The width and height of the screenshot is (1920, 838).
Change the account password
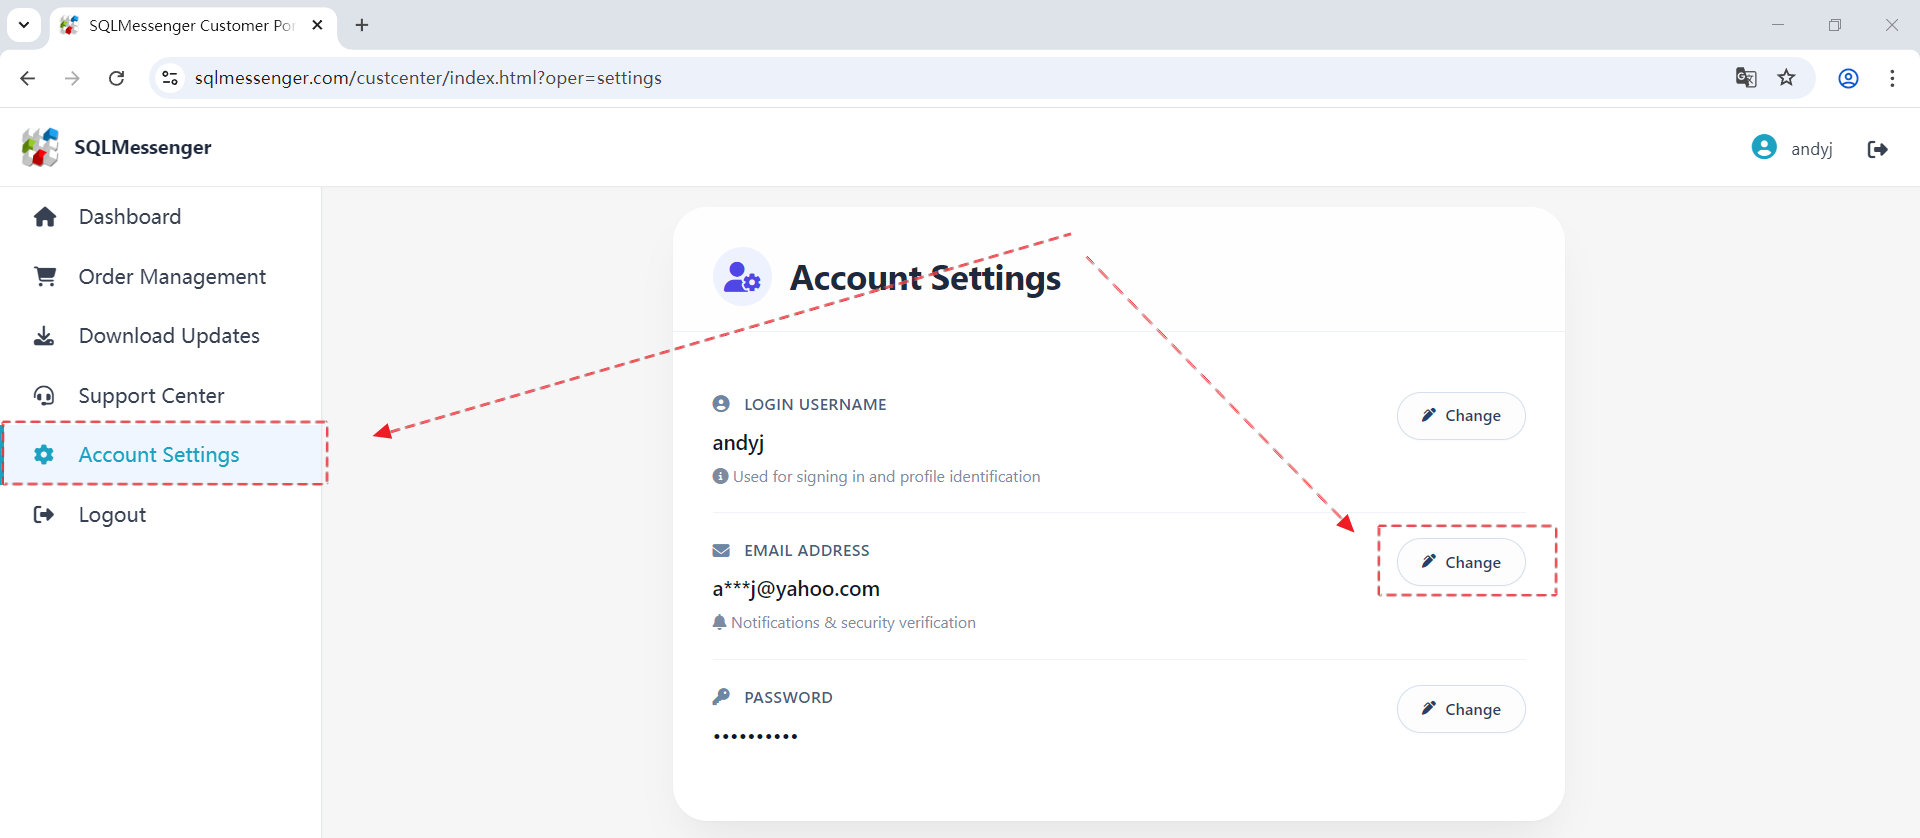[1461, 709]
